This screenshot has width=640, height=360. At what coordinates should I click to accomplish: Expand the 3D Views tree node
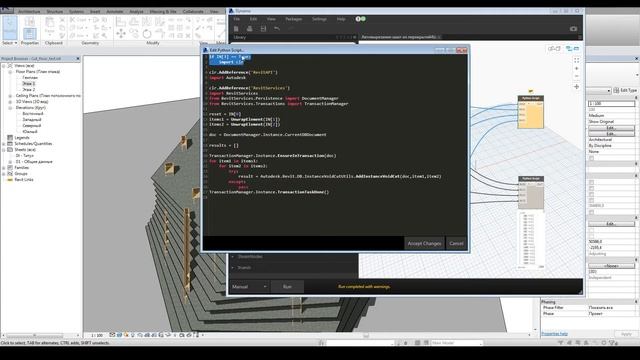click(x=10, y=102)
